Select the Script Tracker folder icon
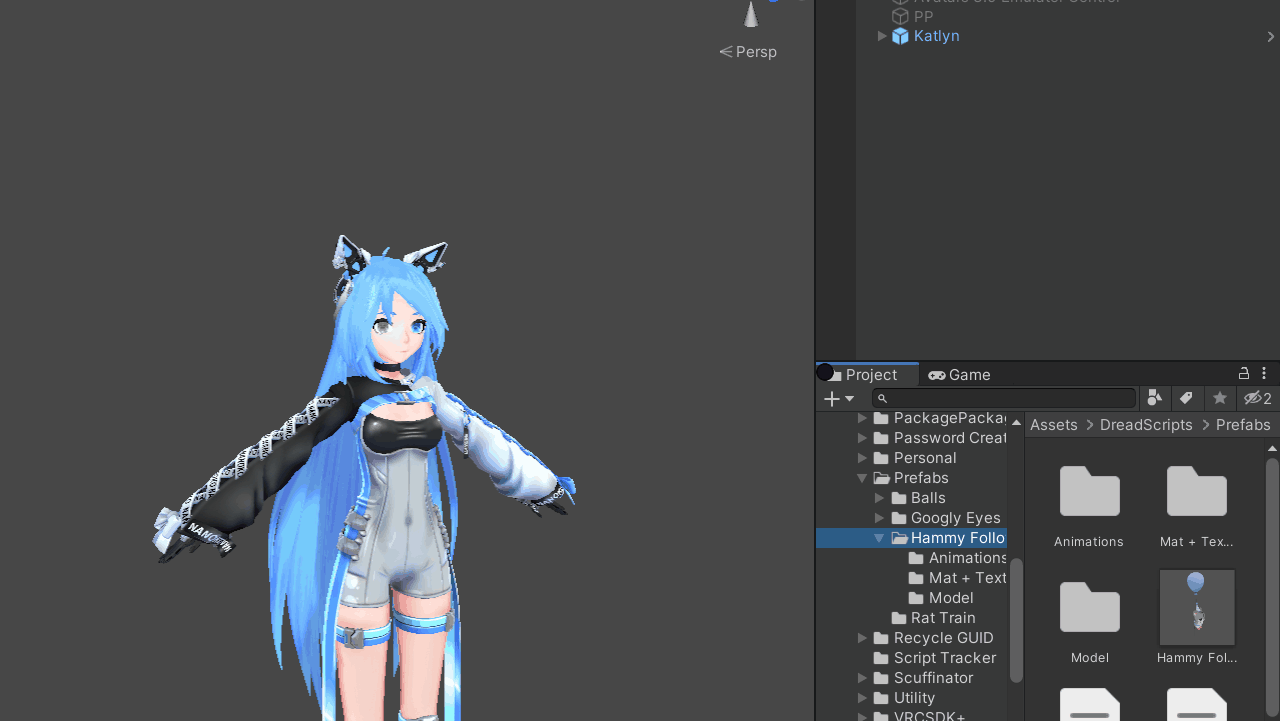This screenshot has height=721, width=1280. (x=881, y=658)
